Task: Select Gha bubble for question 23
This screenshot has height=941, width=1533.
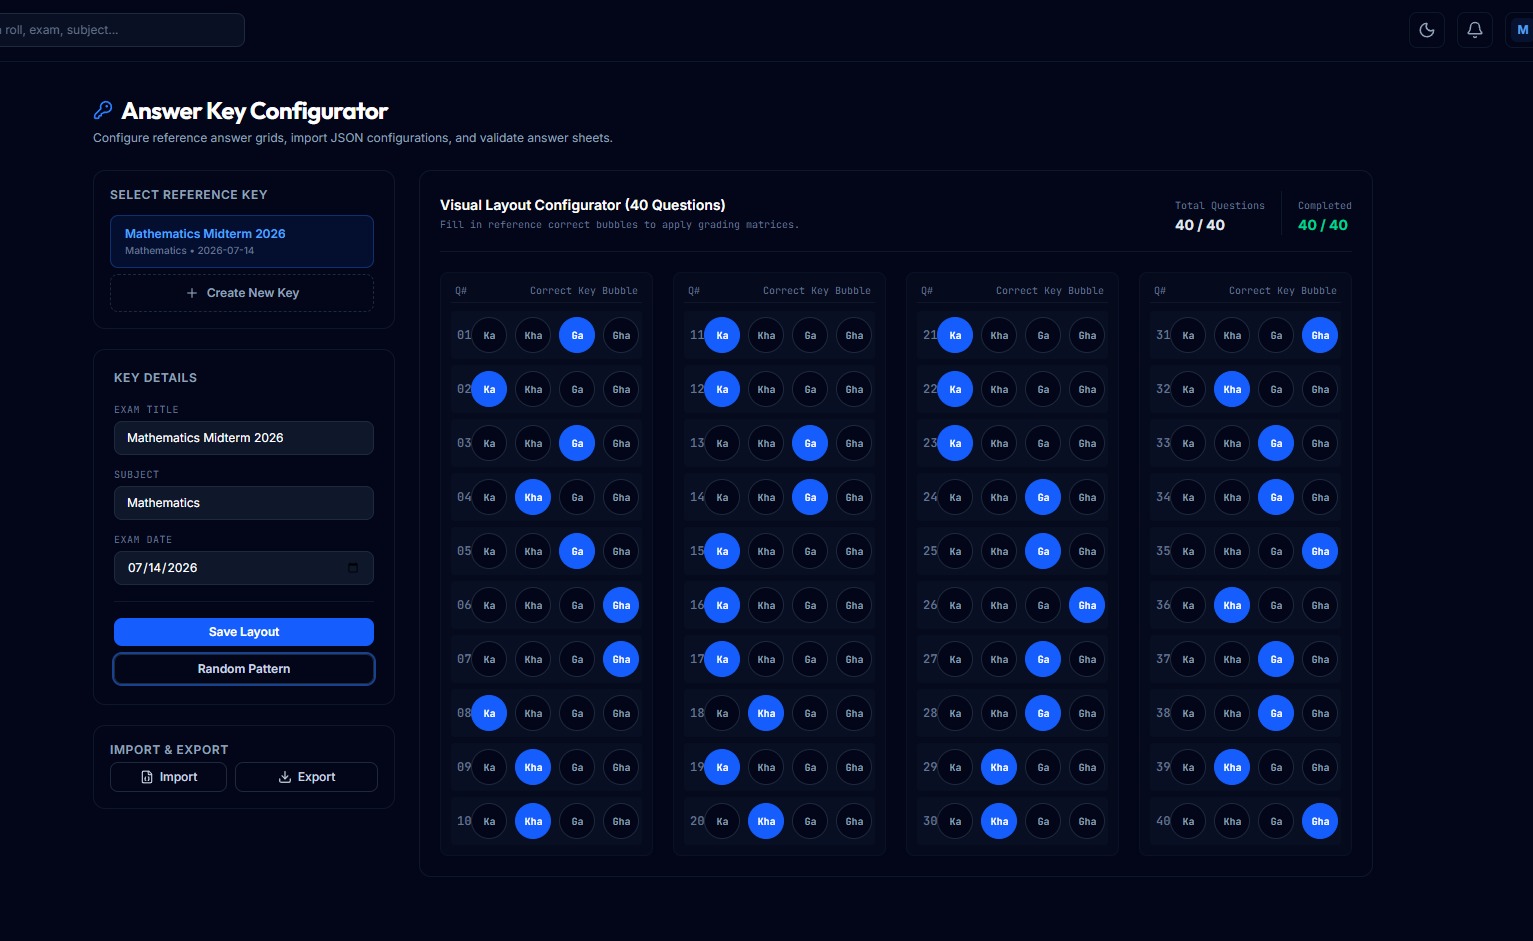Action: point(1087,443)
